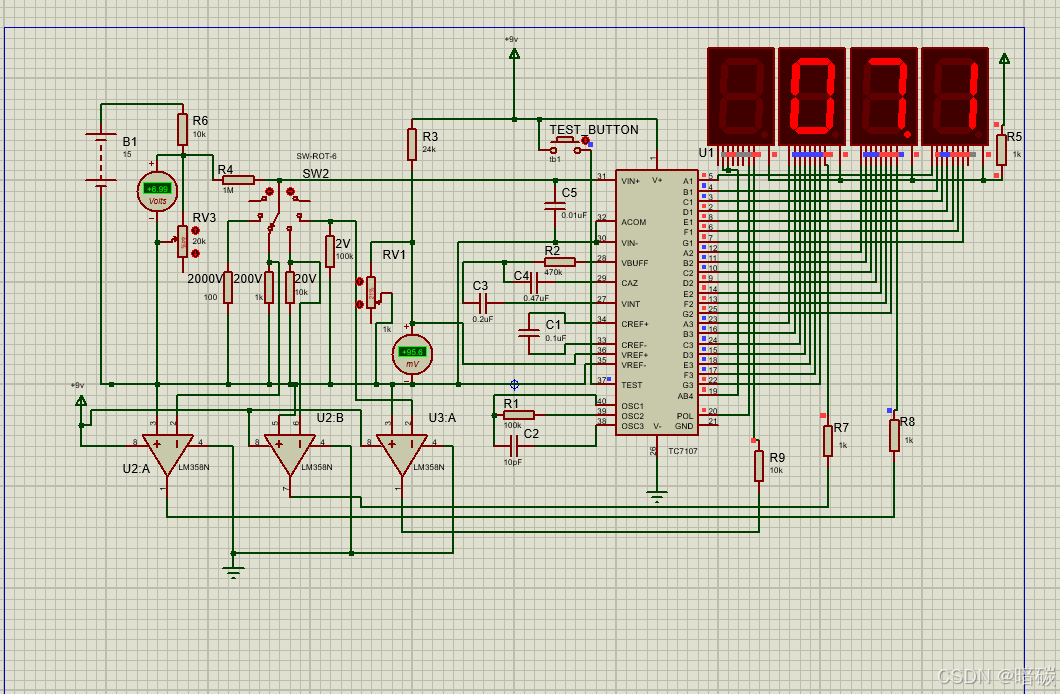Screen dimensions: 1060x694
Task: Select the 200V range resistor (1k)
Action: [x=269, y=287]
